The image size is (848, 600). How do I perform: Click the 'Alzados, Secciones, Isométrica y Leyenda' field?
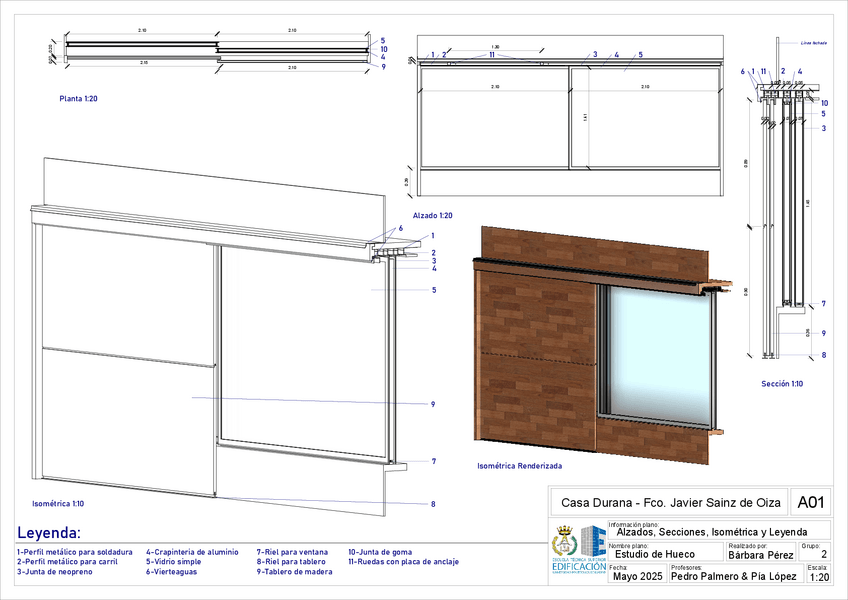click(720, 532)
